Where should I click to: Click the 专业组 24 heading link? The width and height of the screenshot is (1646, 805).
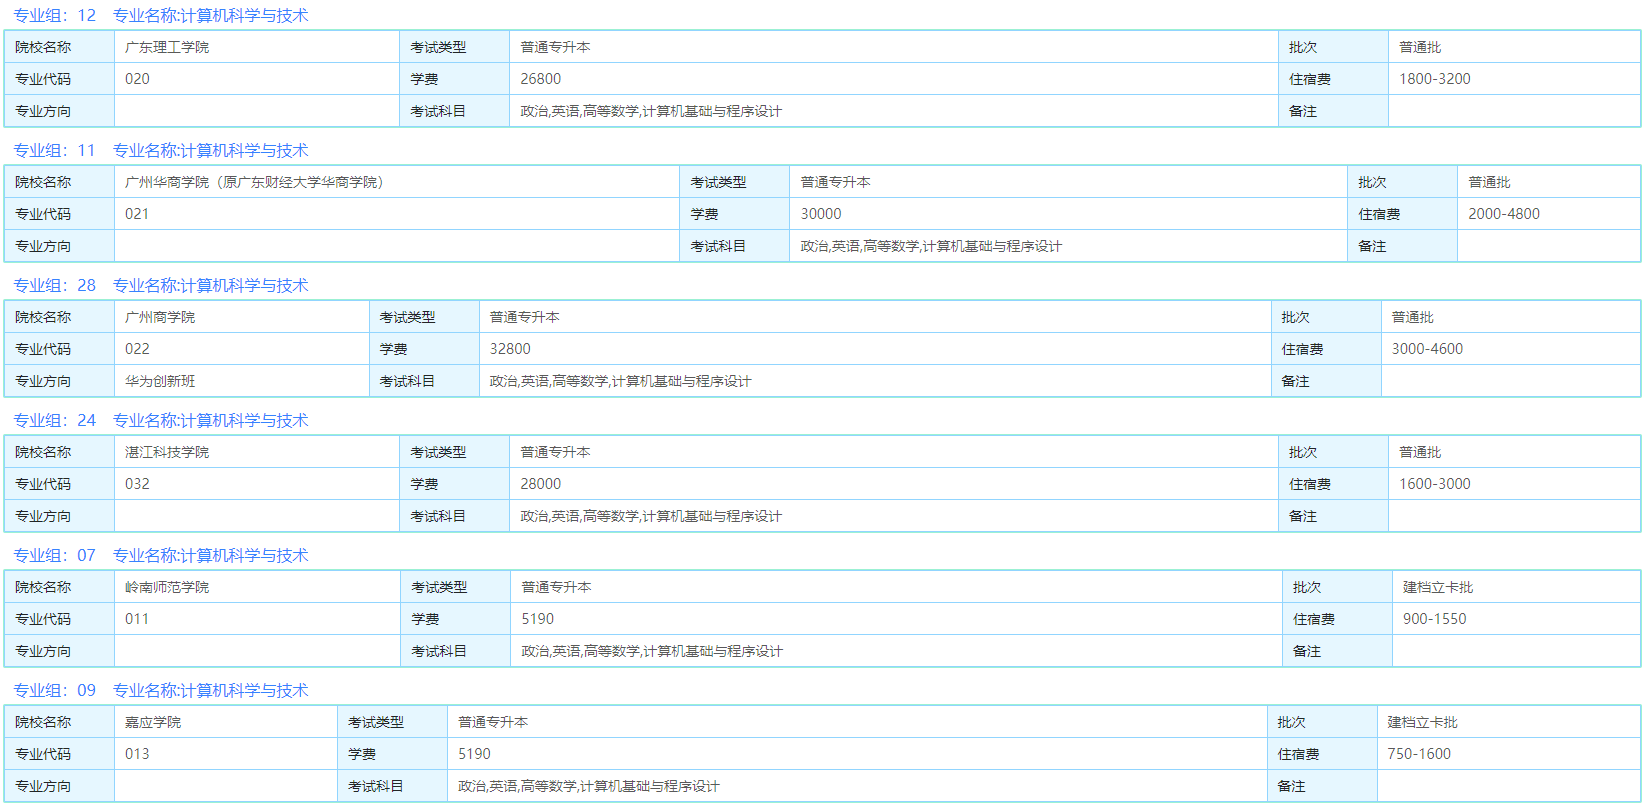160,420
